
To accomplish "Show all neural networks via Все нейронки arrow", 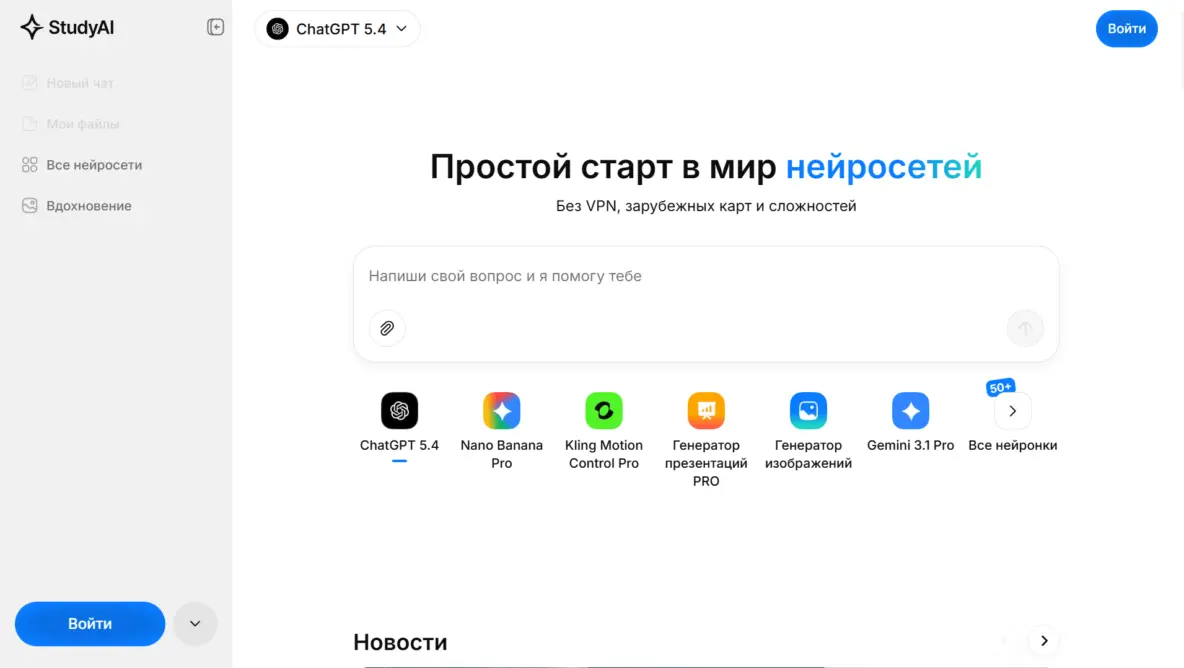I will tap(1013, 411).
